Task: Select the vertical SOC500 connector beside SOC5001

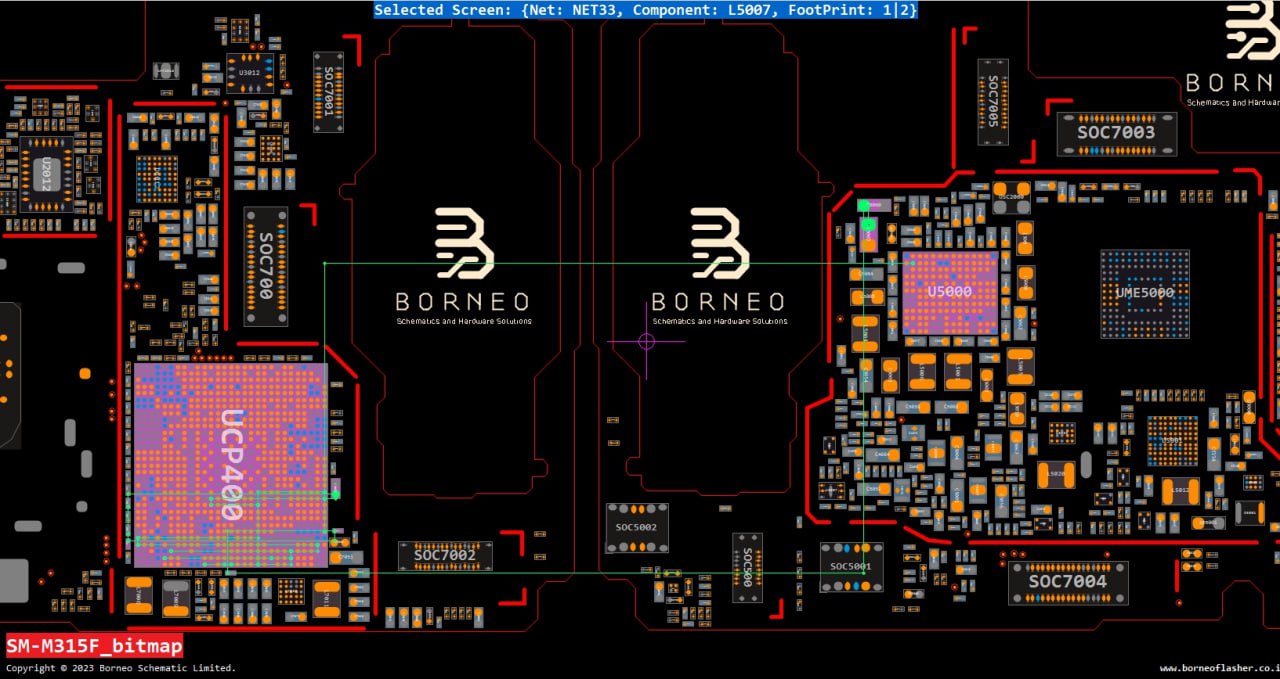Action: (x=746, y=567)
